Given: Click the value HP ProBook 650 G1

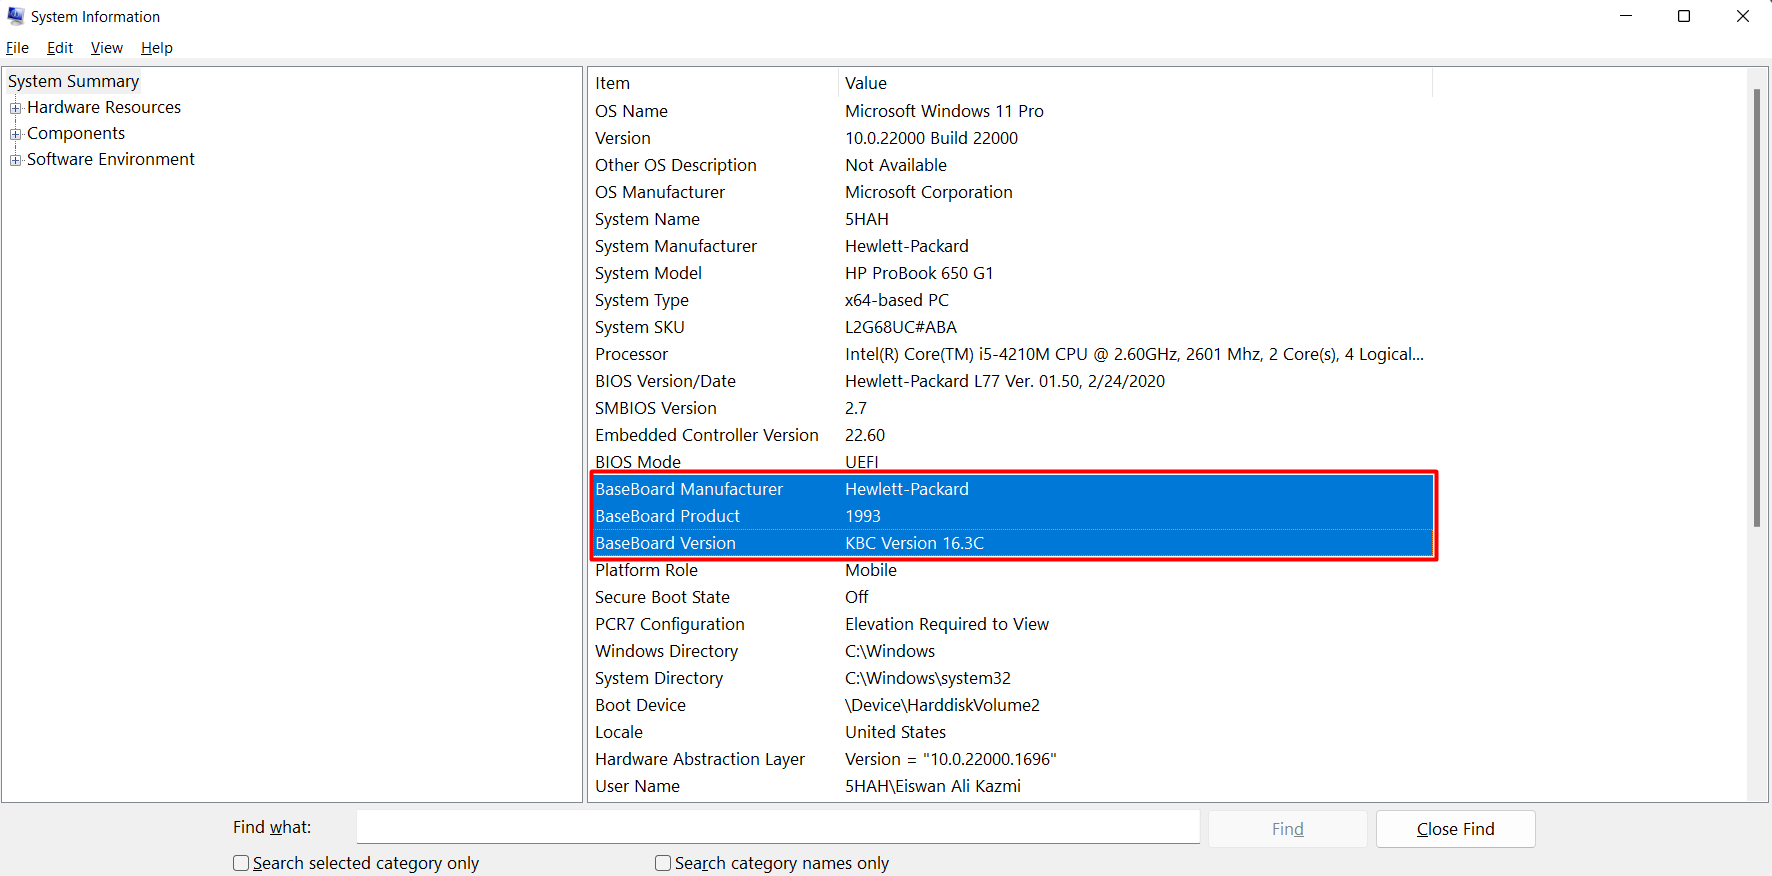Looking at the screenshot, I should 919,273.
